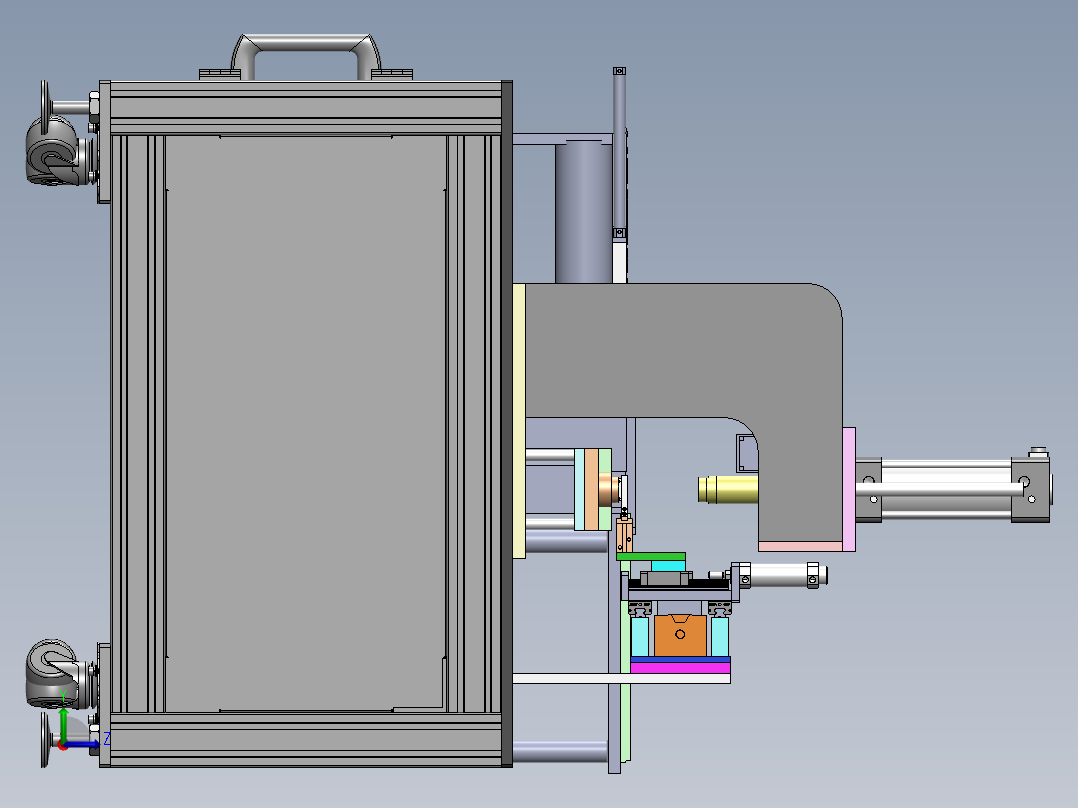This screenshot has width=1078, height=808.
Task: Select the bottom aluminum extrusion rail of cabinet
Action: pos(306,740)
